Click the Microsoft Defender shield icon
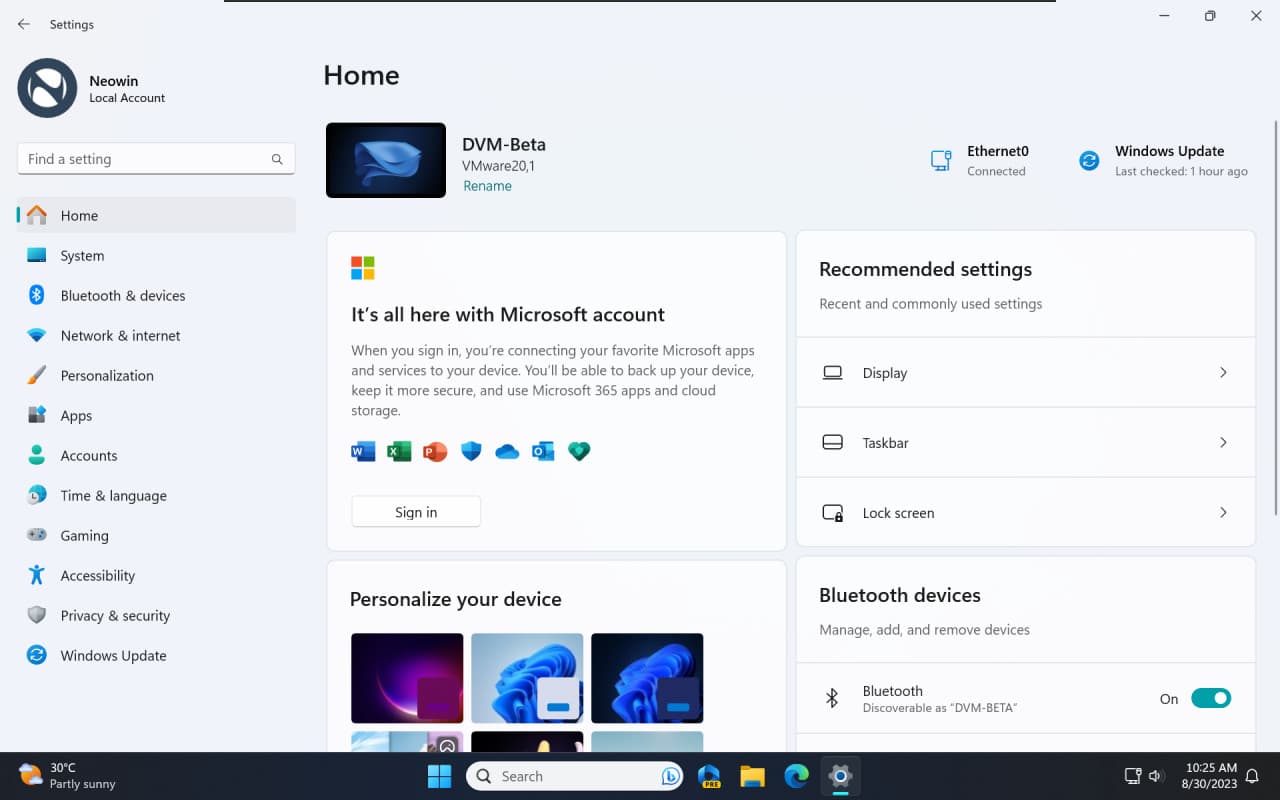The height and width of the screenshot is (800, 1280). pyautogui.click(x=470, y=451)
